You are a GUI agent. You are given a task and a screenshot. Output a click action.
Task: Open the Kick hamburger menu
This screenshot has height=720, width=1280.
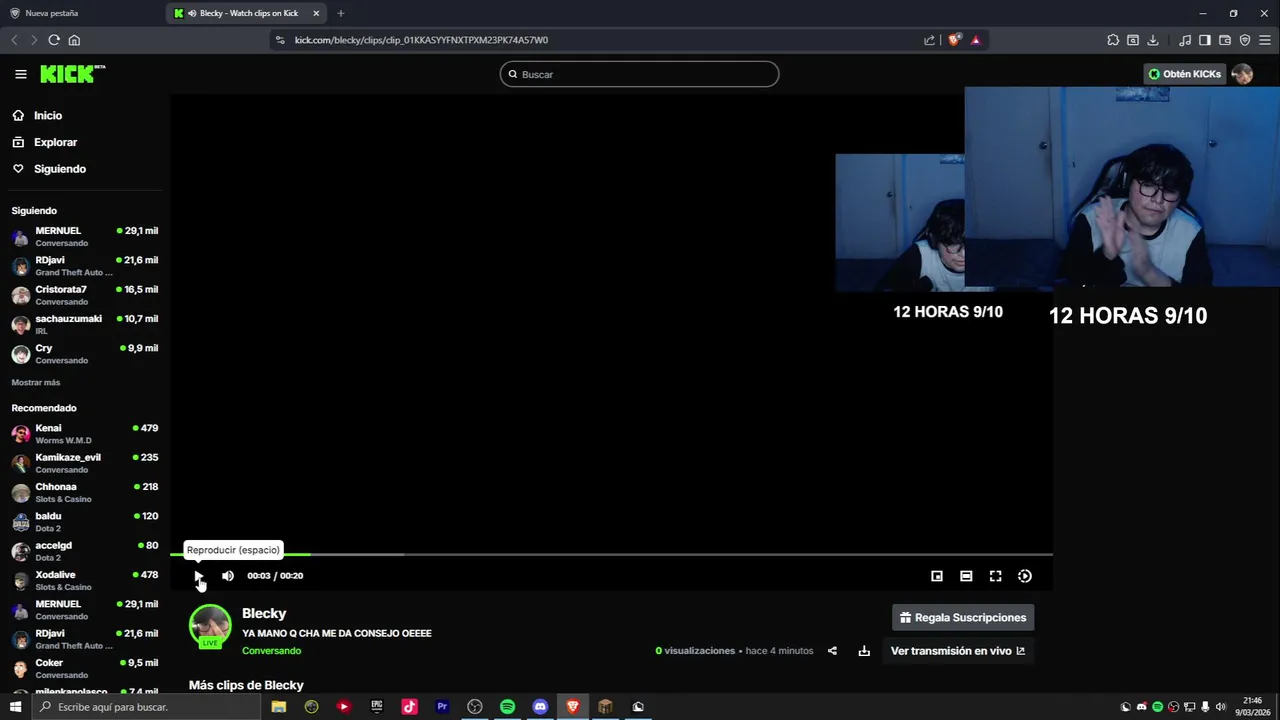click(20, 74)
